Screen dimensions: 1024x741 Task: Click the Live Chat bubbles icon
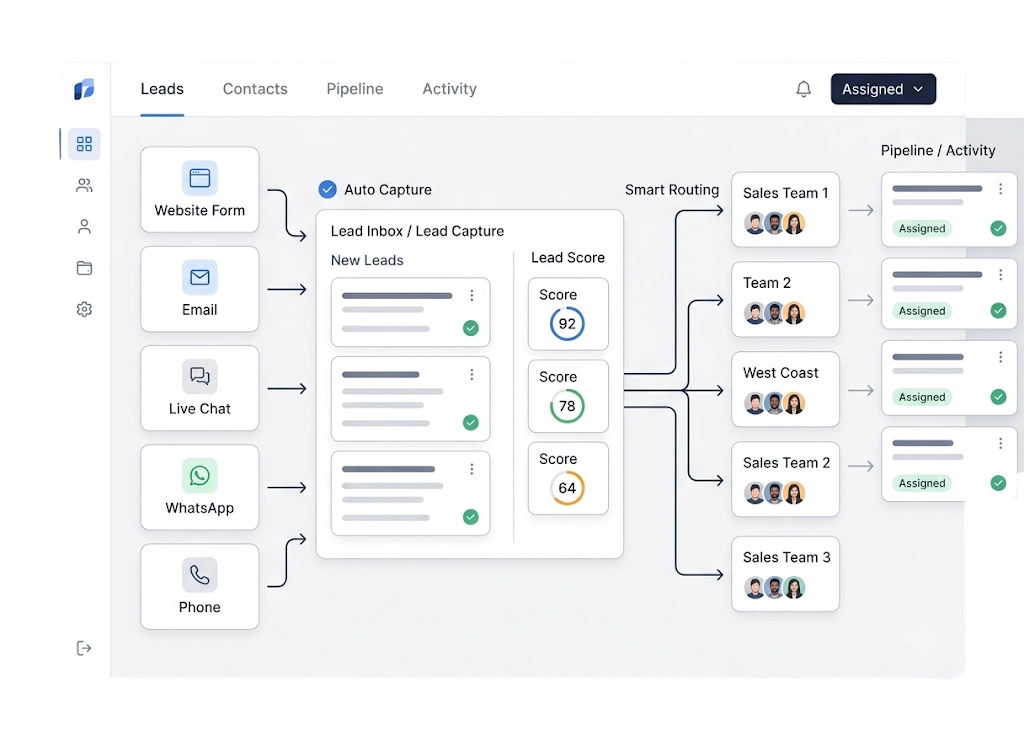click(200, 376)
